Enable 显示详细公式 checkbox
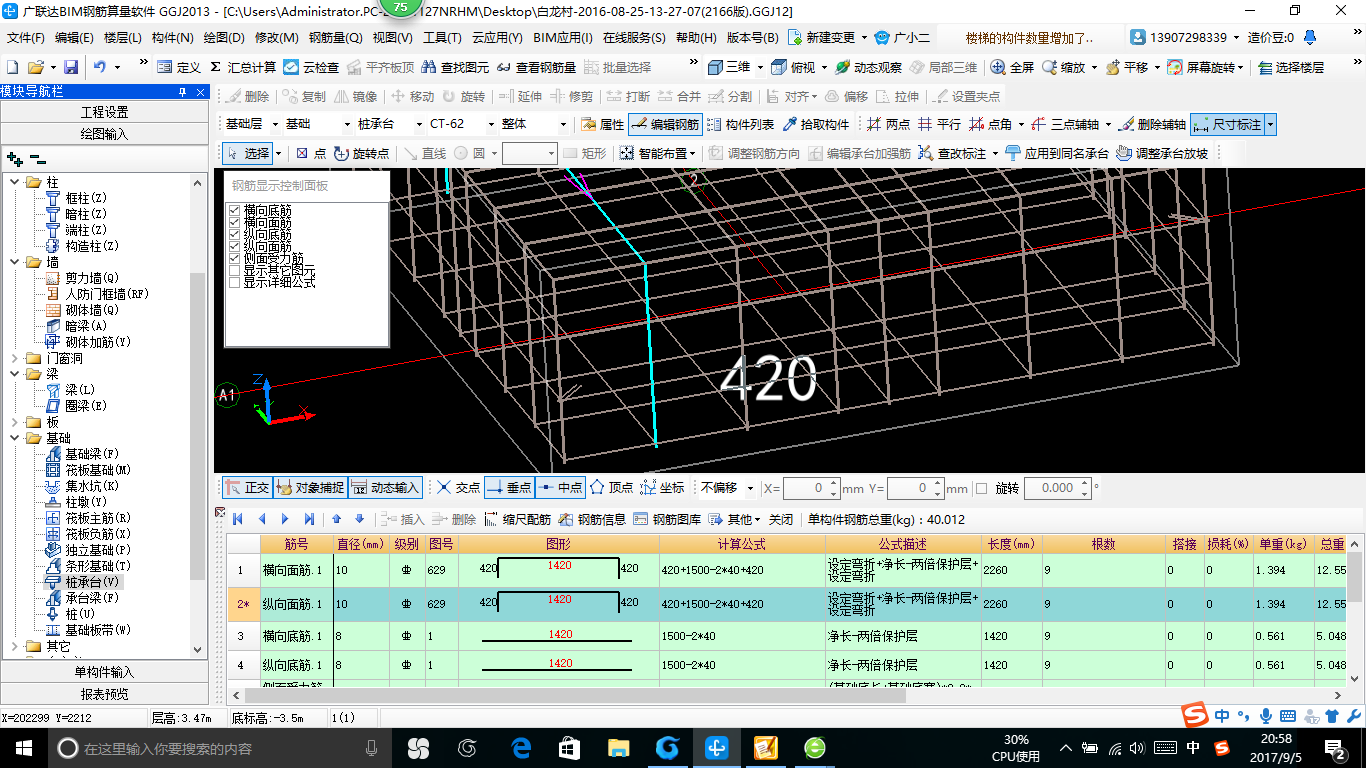The width and height of the screenshot is (1366, 768). click(234, 283)
